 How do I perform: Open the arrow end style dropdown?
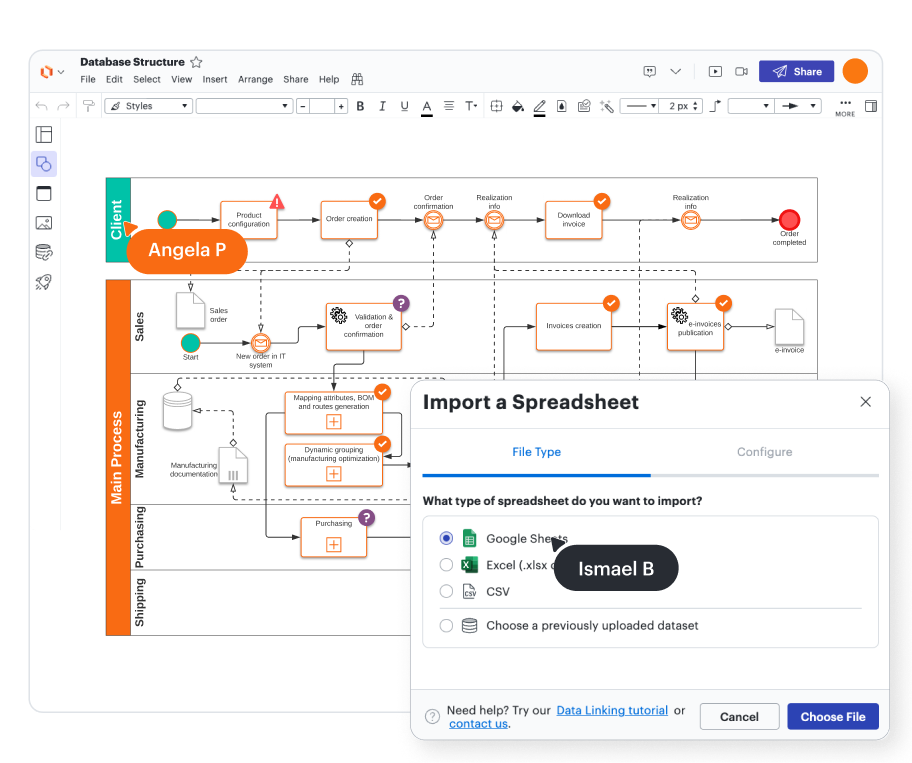(x=799, y=106)
